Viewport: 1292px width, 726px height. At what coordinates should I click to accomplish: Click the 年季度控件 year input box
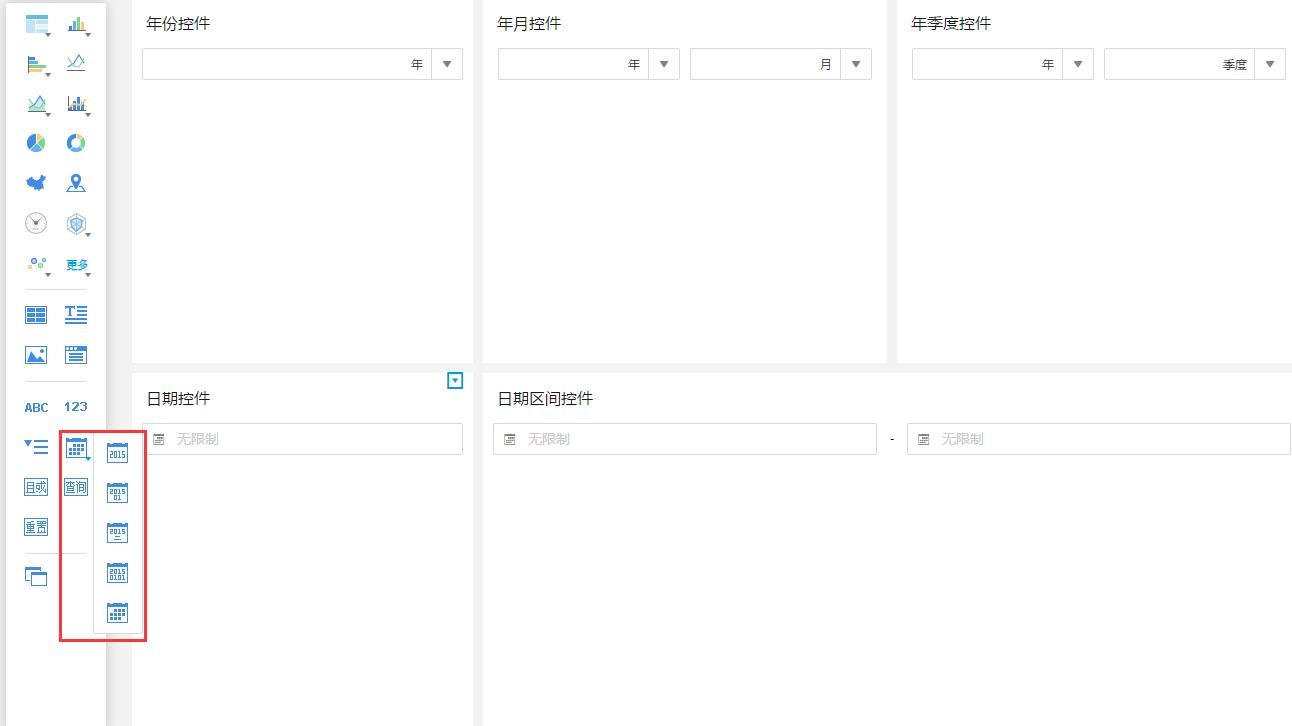pos(988,64)
